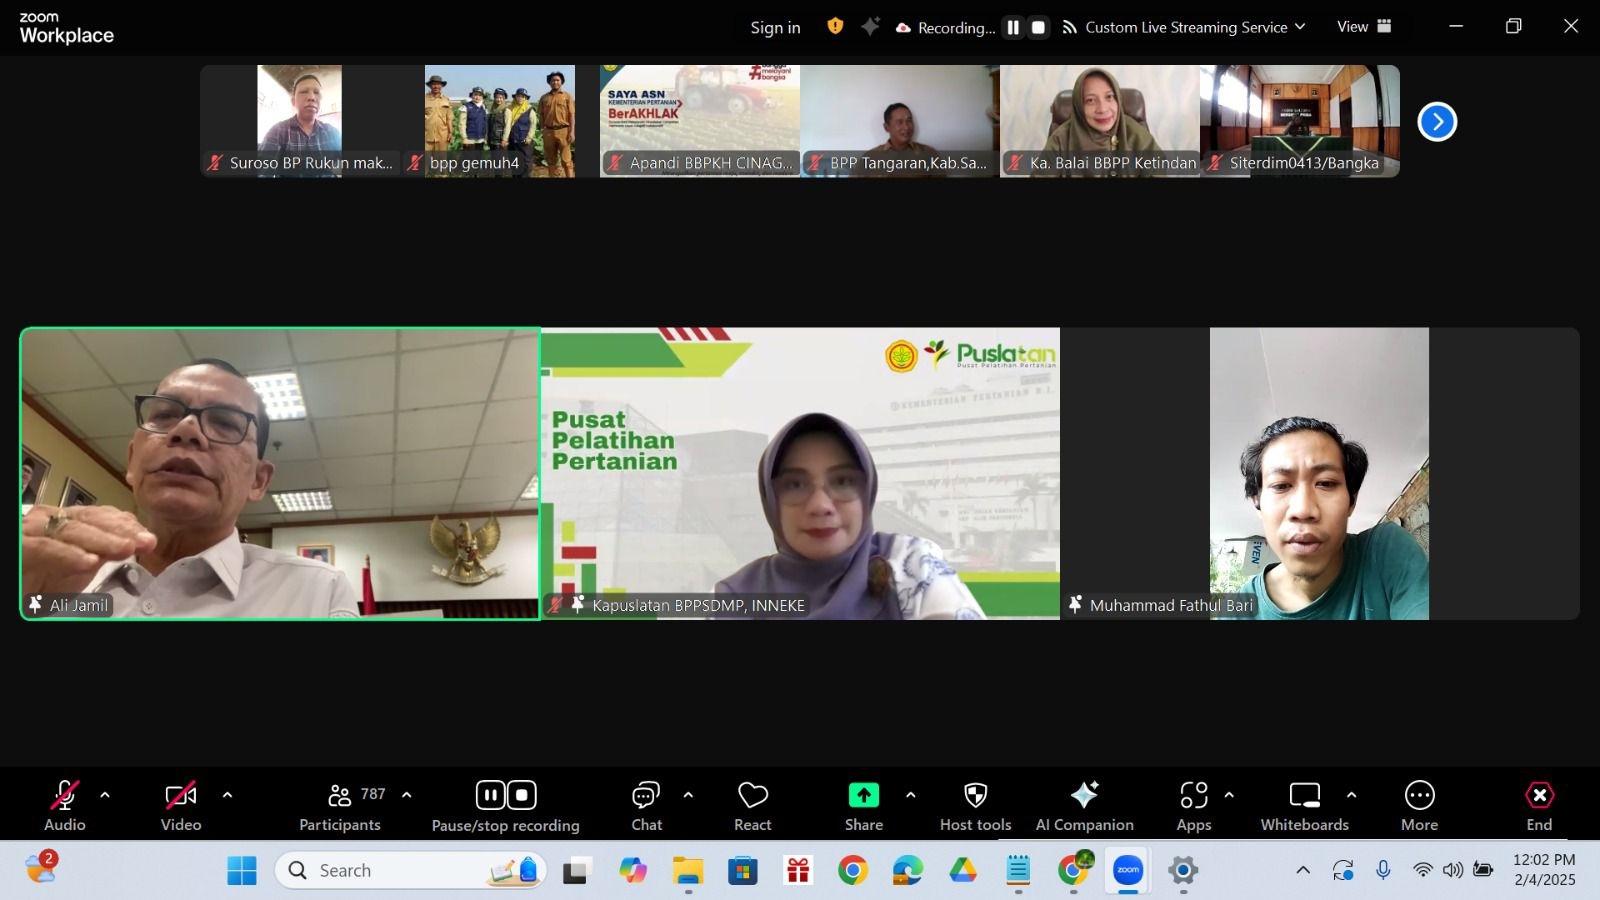The image size is (1600, 900).
Task: Expand the Participants options caret
Action: [x=406, y=795]
